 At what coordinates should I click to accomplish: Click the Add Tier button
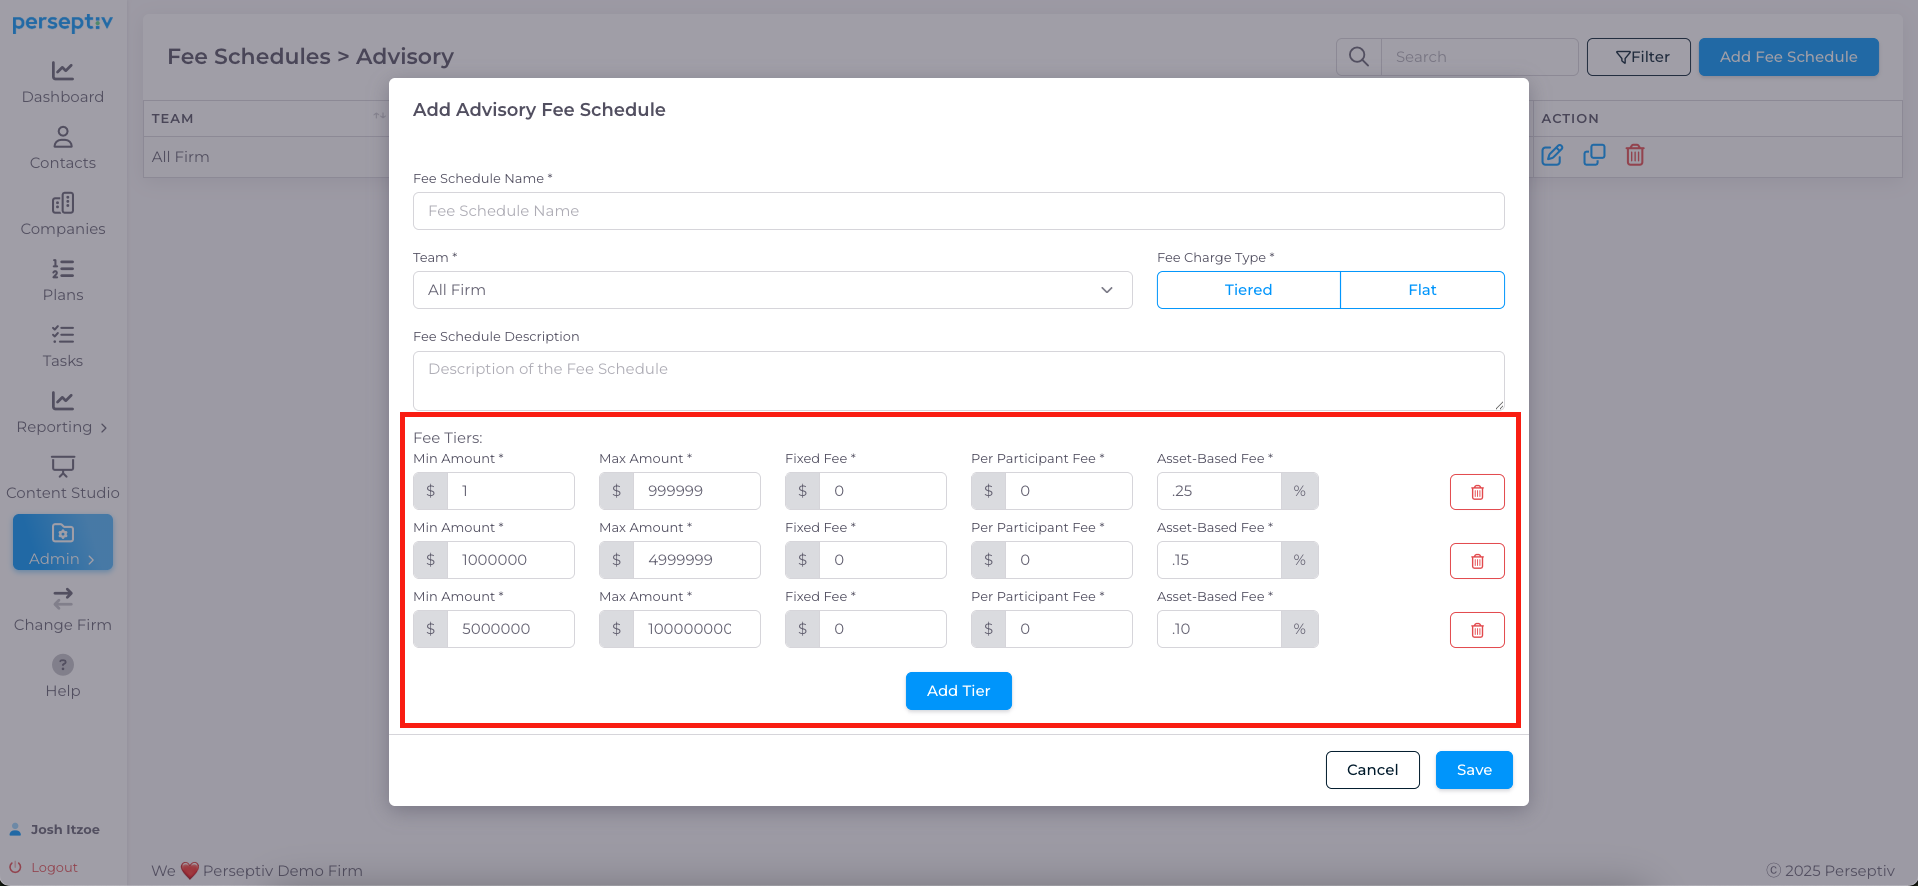958,691
